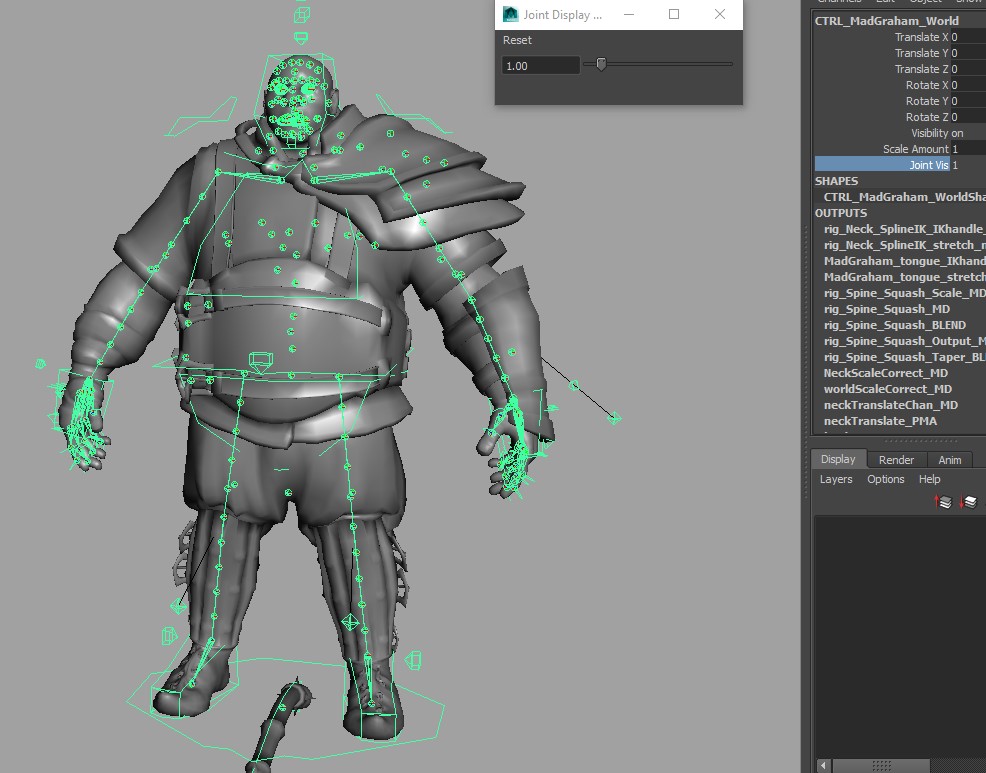This screenshot has width=986, height=773.
Task: Select the Rotate Z channel label
Action: 927,117
